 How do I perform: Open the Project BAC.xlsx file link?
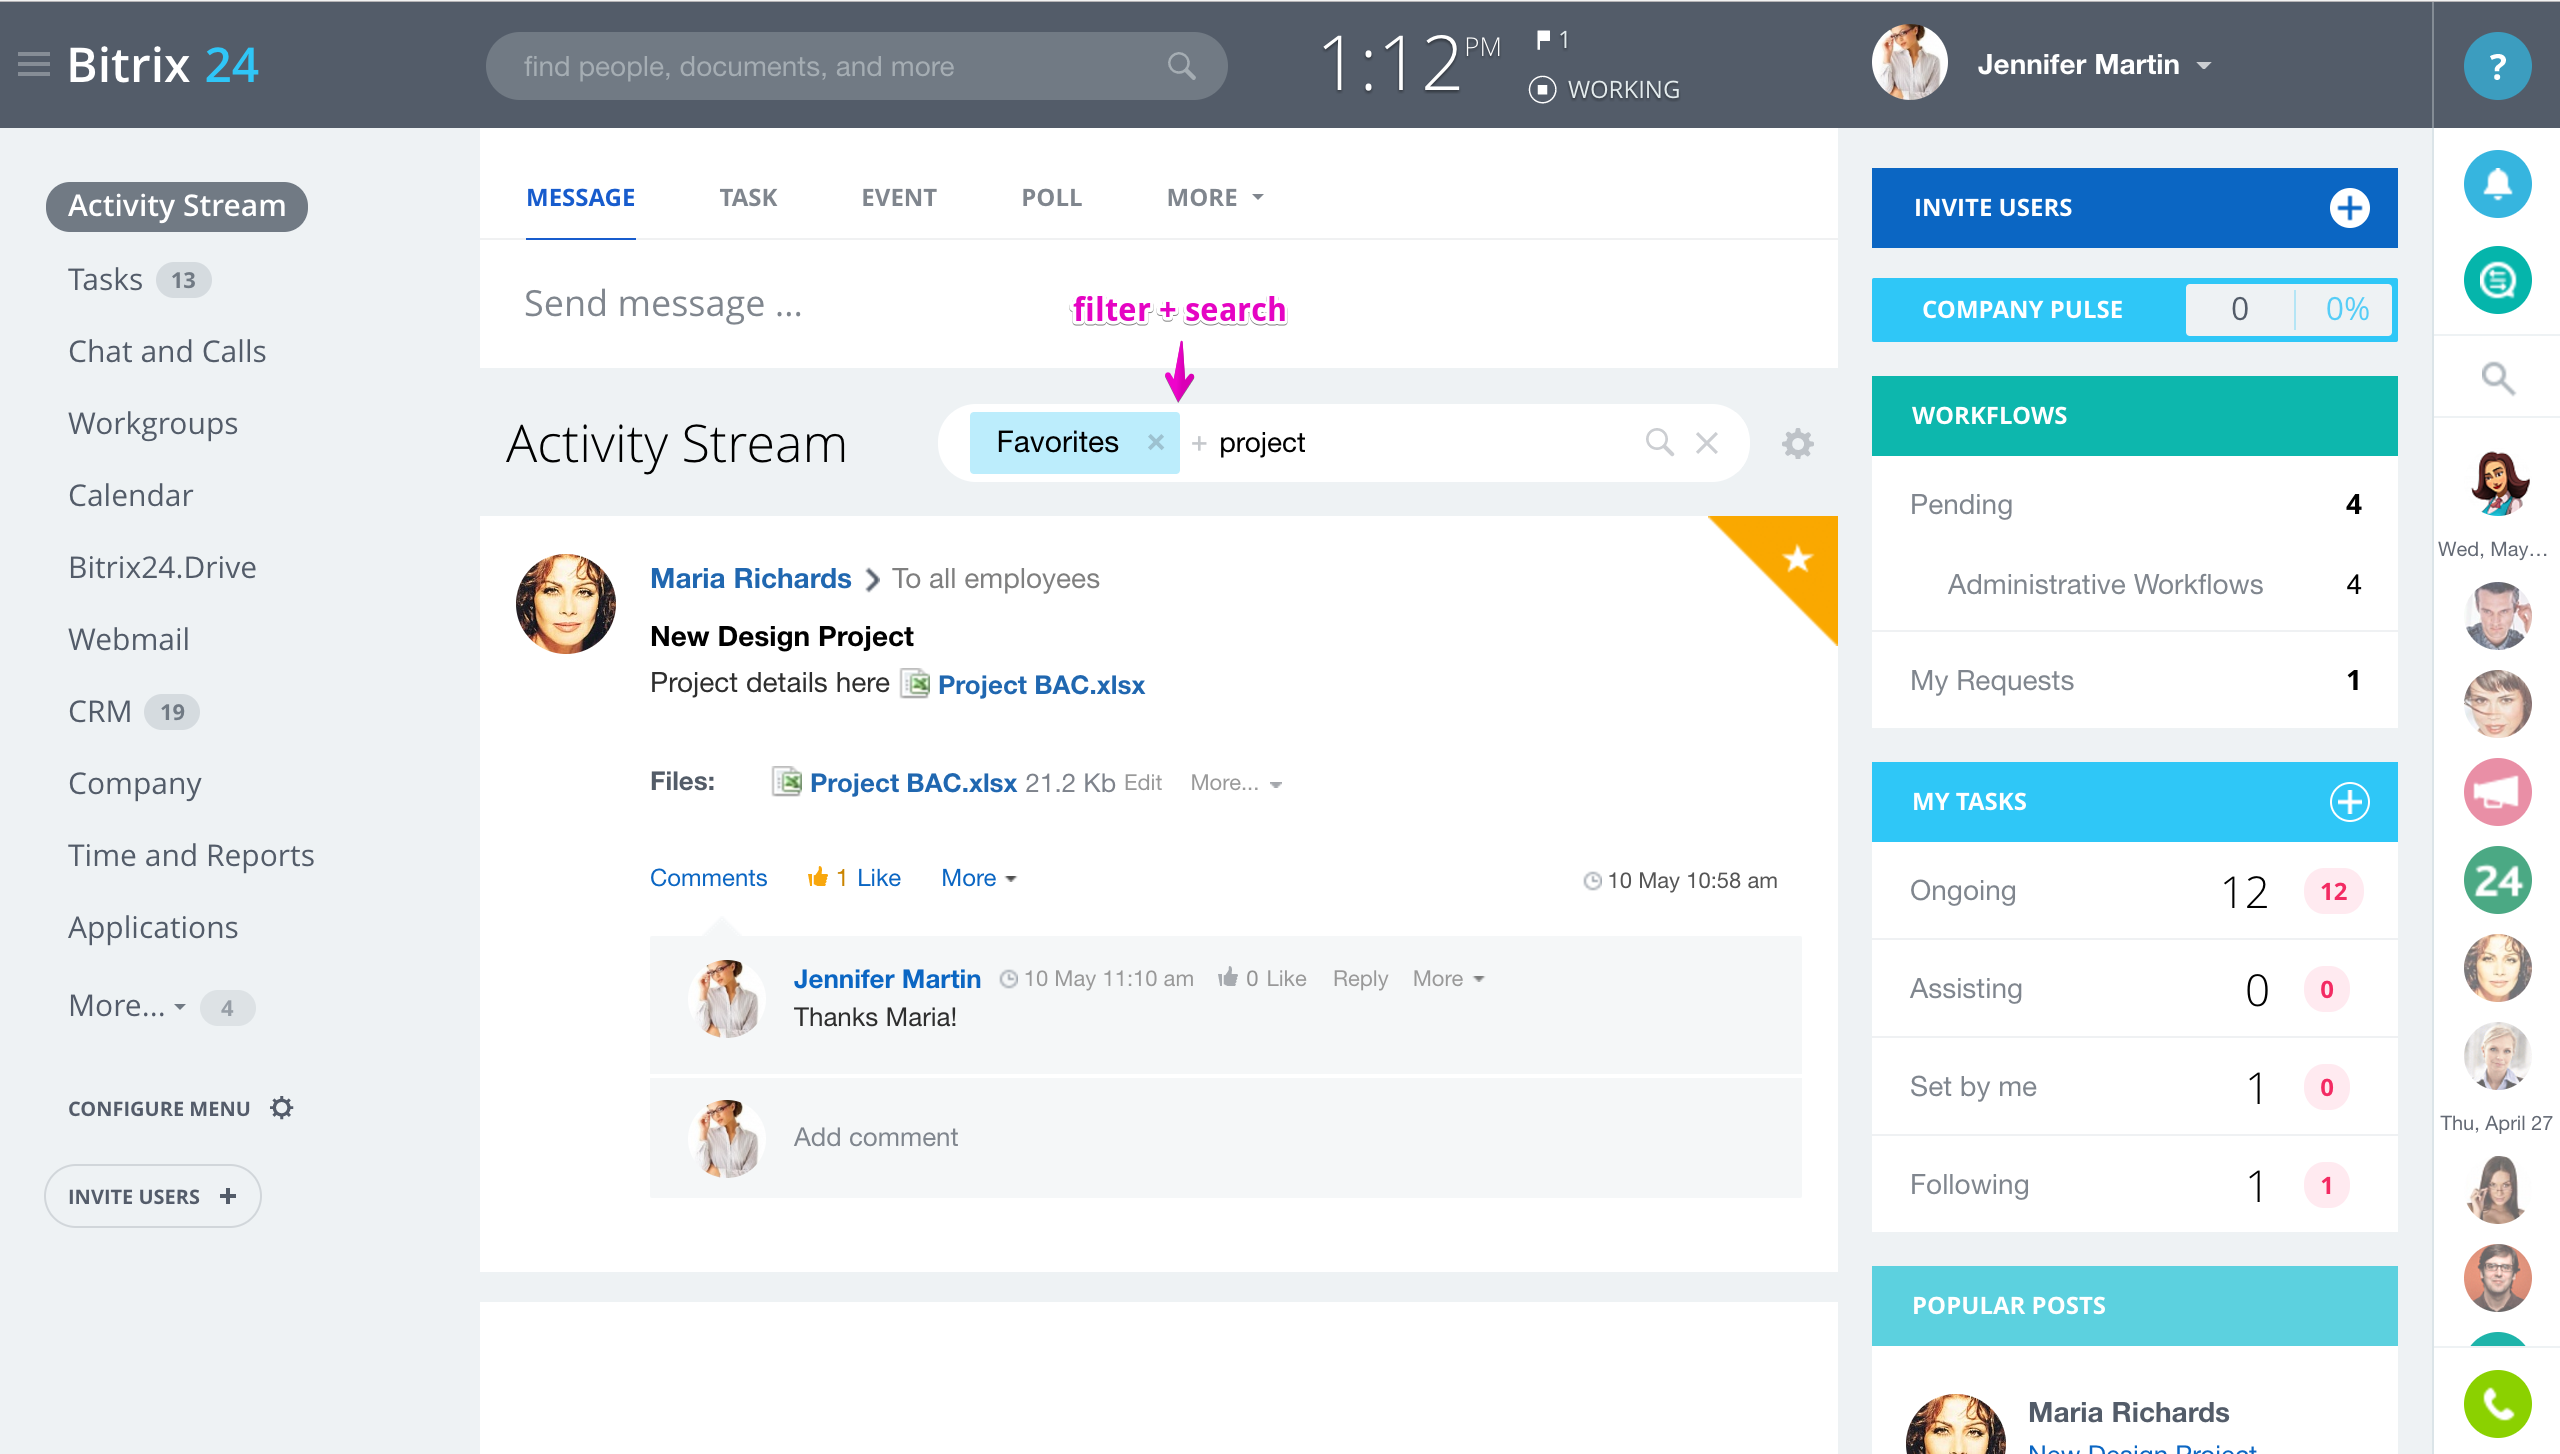[x=1040, y=685]
